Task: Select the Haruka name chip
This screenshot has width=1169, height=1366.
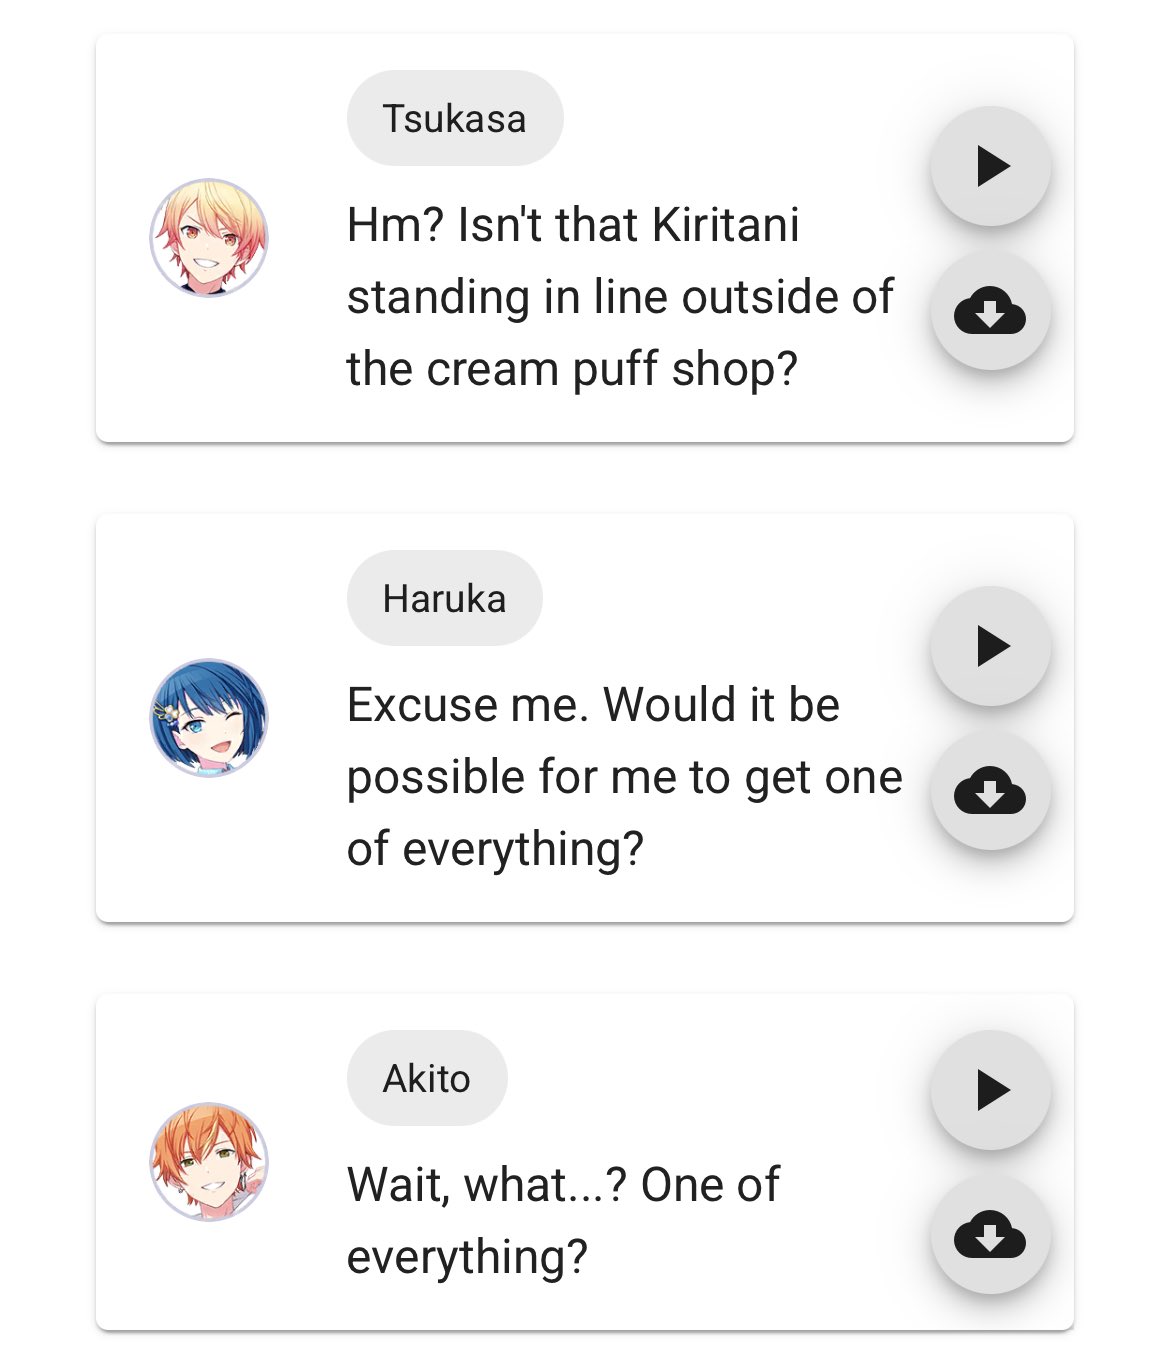Action: coord(444,598)
